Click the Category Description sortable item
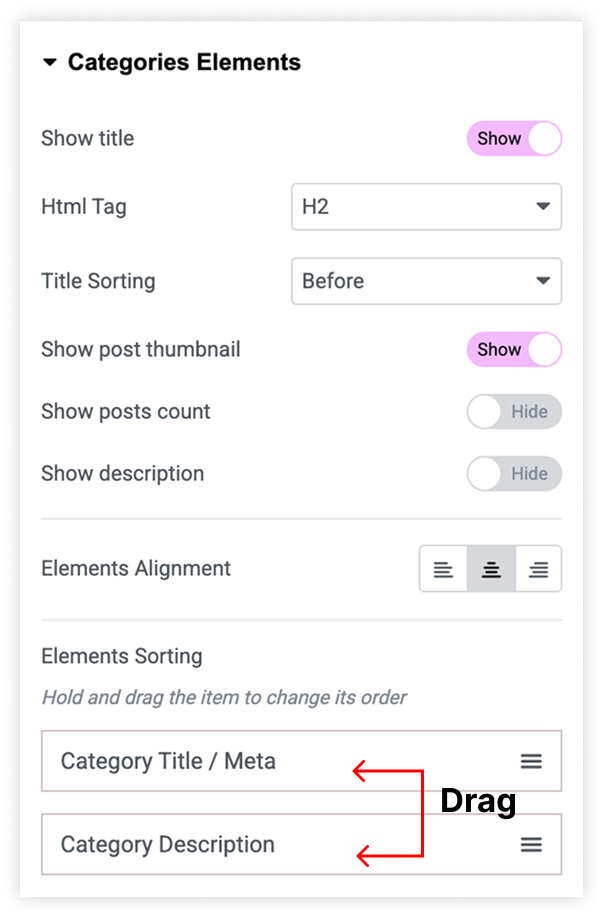The width and height of the screenshot is (603, 917). point(167,845)
